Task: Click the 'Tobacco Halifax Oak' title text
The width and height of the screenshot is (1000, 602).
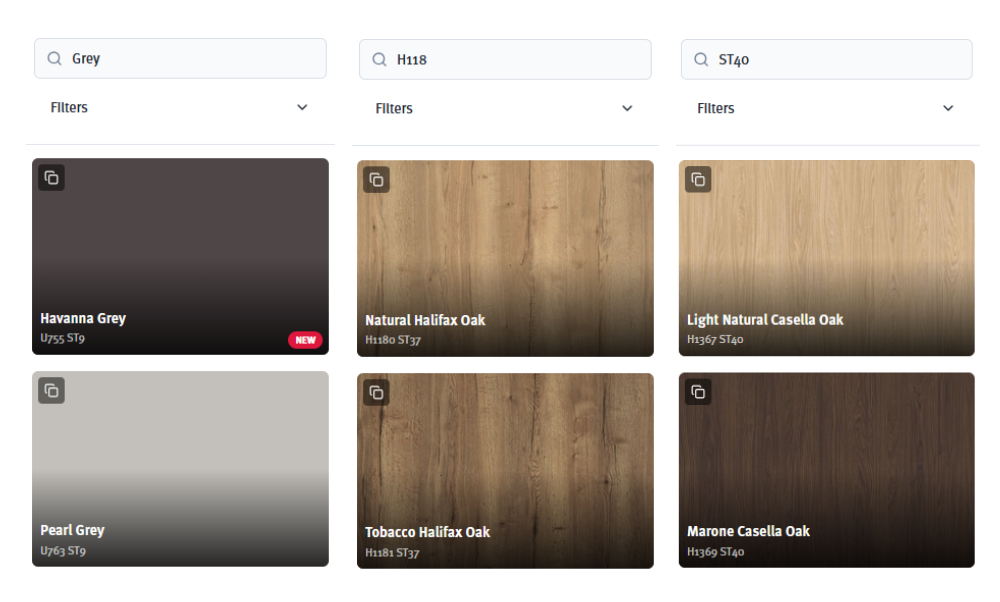Action: click(427, 532)
